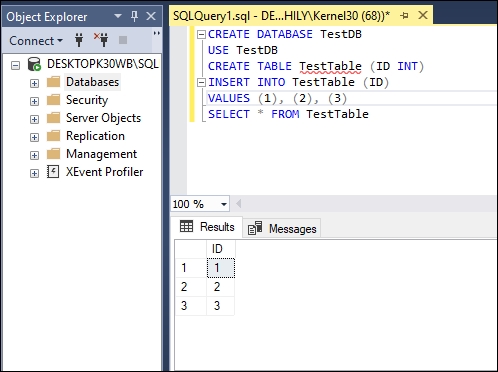Close the SQLQuery1.sql tab
The height and width of the screenshot is (372, 498).
coord(423,15)
